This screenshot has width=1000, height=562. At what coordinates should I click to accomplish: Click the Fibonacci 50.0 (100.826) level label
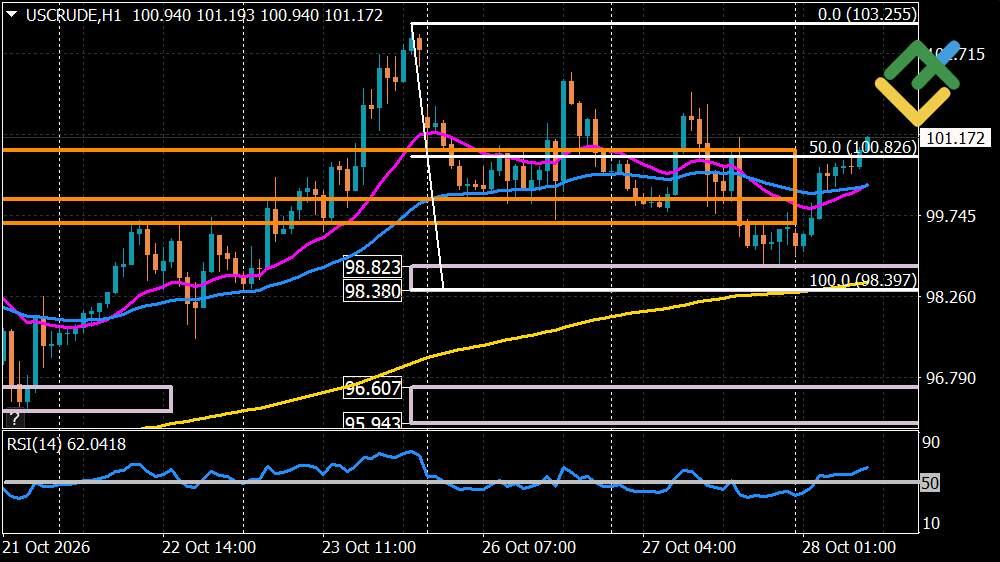pos(862,147)
